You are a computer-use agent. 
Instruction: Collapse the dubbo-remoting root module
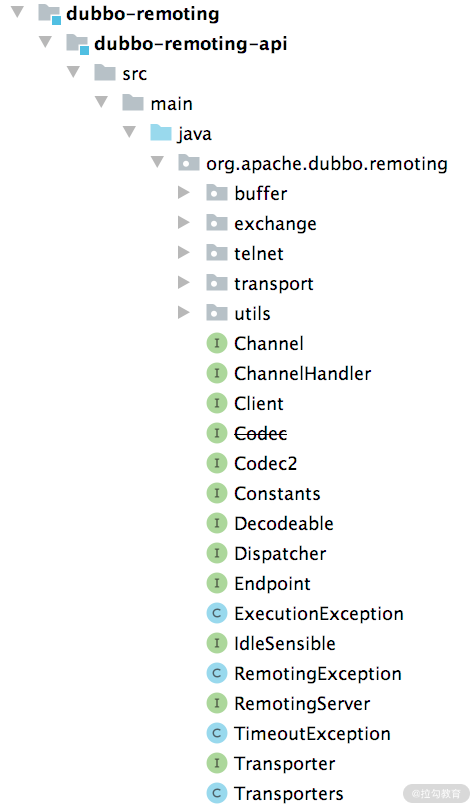click(18, 12)
